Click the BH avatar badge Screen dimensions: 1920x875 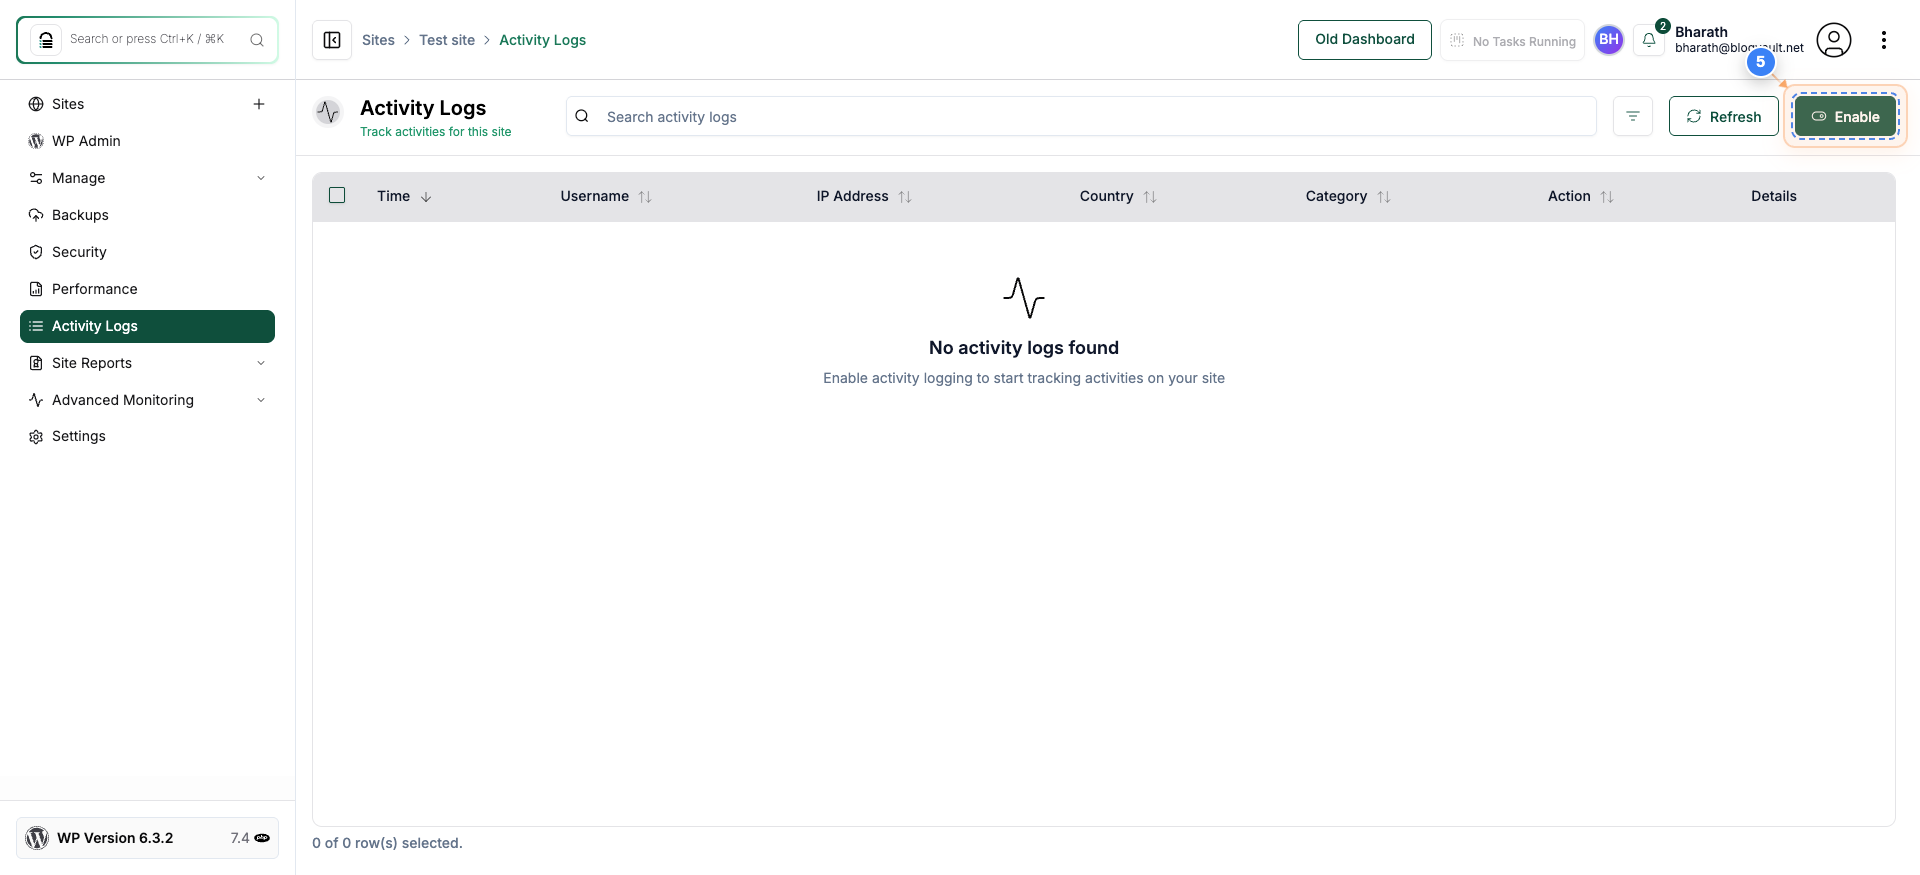coord(1608,40)
